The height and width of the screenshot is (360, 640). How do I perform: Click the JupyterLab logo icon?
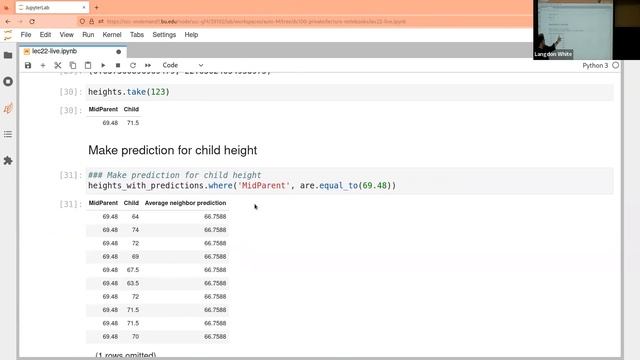tap(8, 35)
